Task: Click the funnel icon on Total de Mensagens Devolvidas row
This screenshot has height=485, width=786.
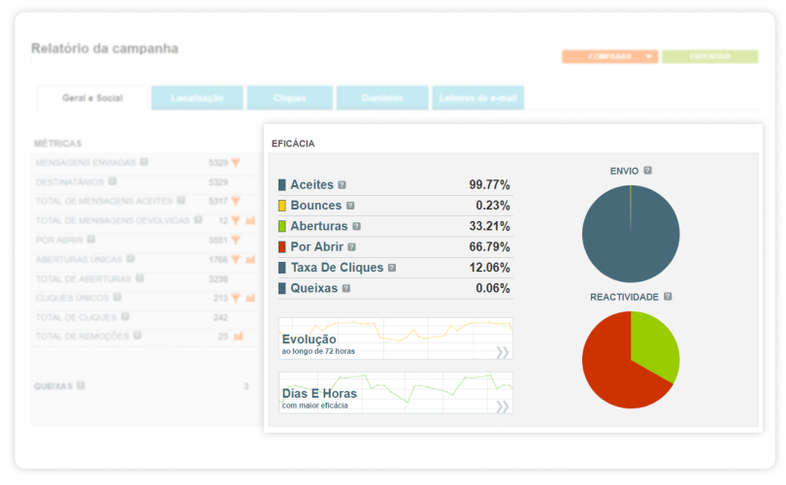Action: click(236, 220)
